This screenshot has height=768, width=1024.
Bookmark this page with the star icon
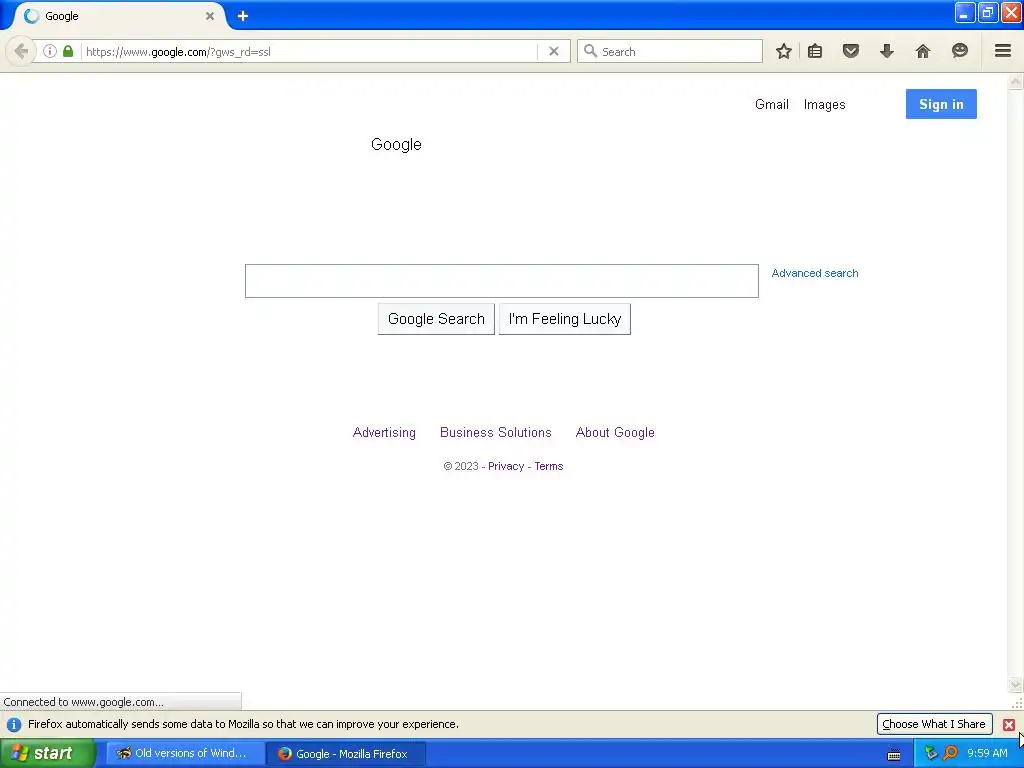(x=784, y=51)
